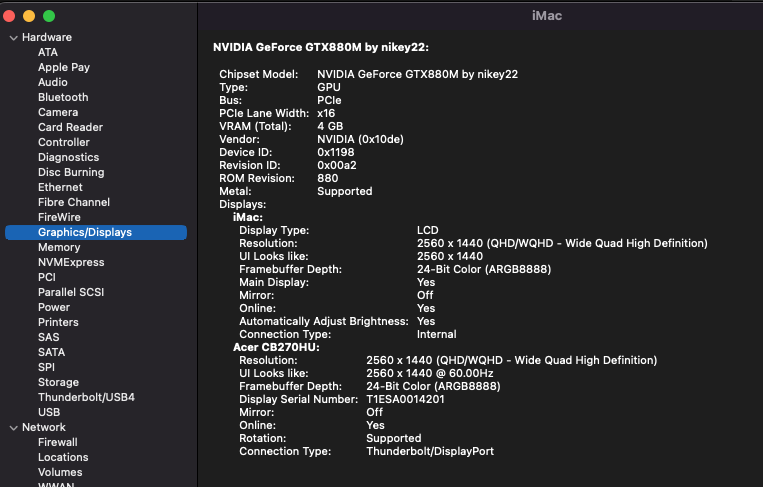Open the SPI entry
Screen dimensions: 763x487
click(46, 367)
